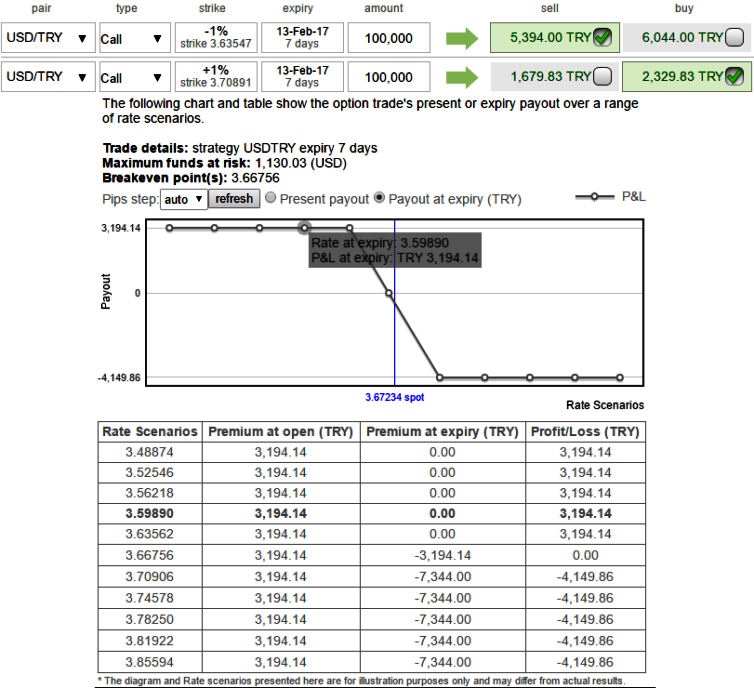The image size is (754, 688).
Task: Click the 0.00 profit/loss cell in 3.66756 row
Action: point(585,555)
